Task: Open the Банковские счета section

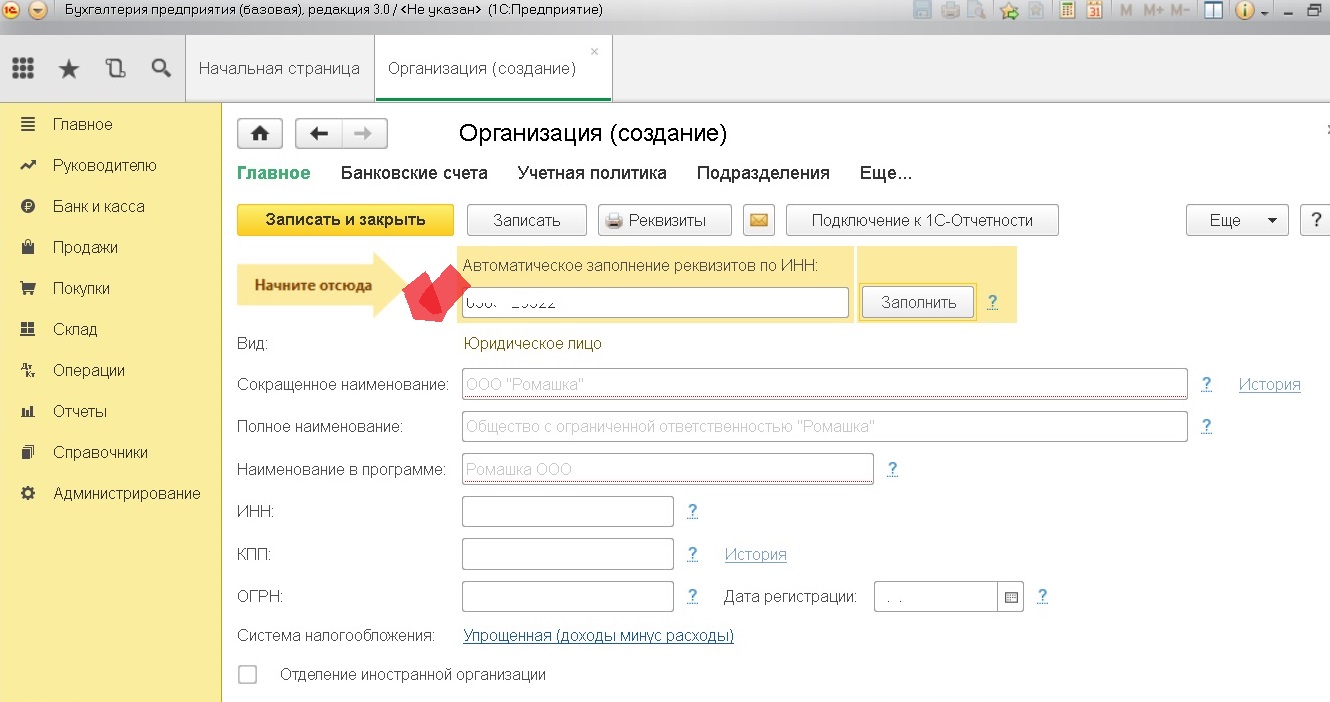Action: click(414, 173)
